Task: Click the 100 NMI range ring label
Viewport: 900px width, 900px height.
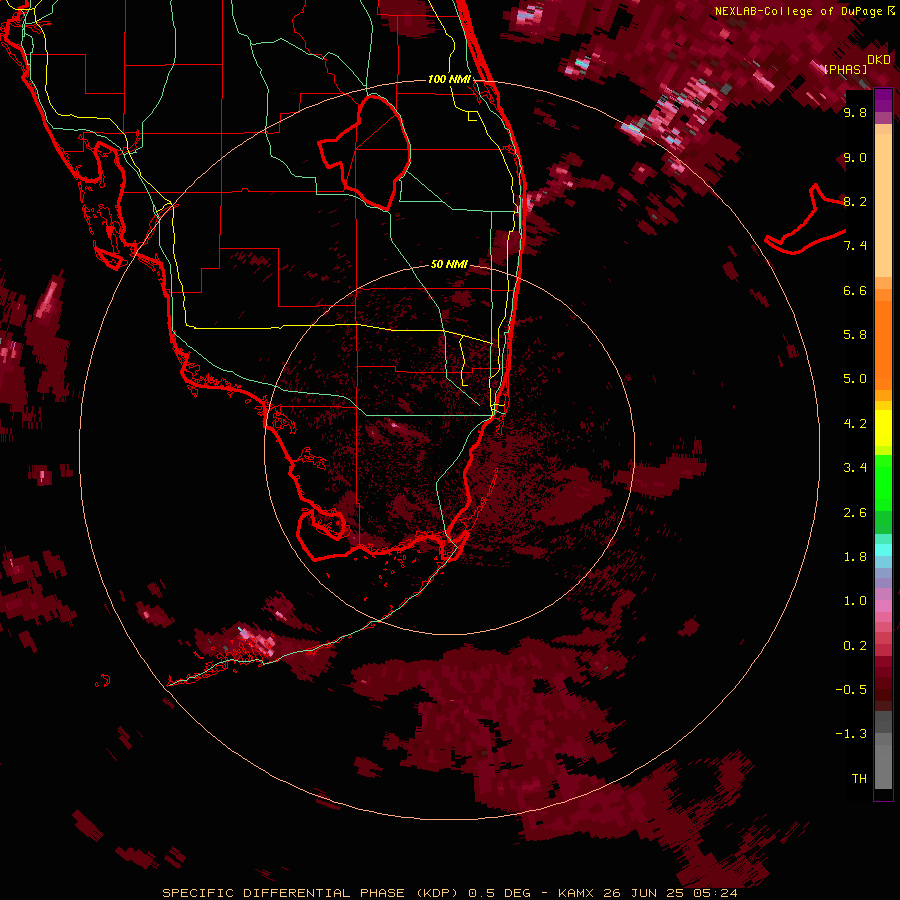Action: [449, 79]
